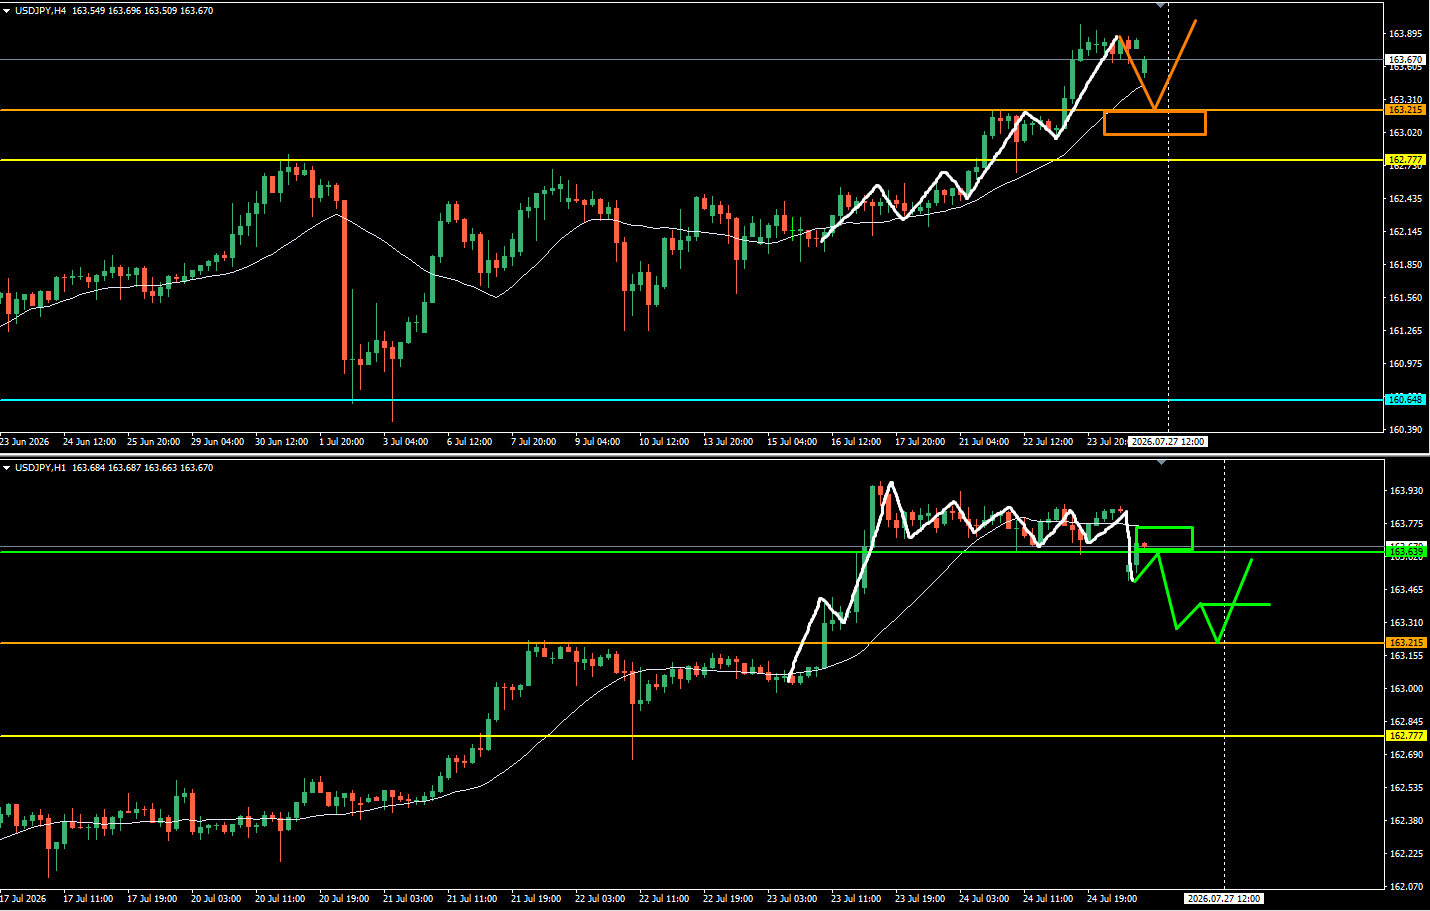Click the 163.775 price on H1 scale
The height and width of the screenshot is (911, 1430).
coord(1405,524)
